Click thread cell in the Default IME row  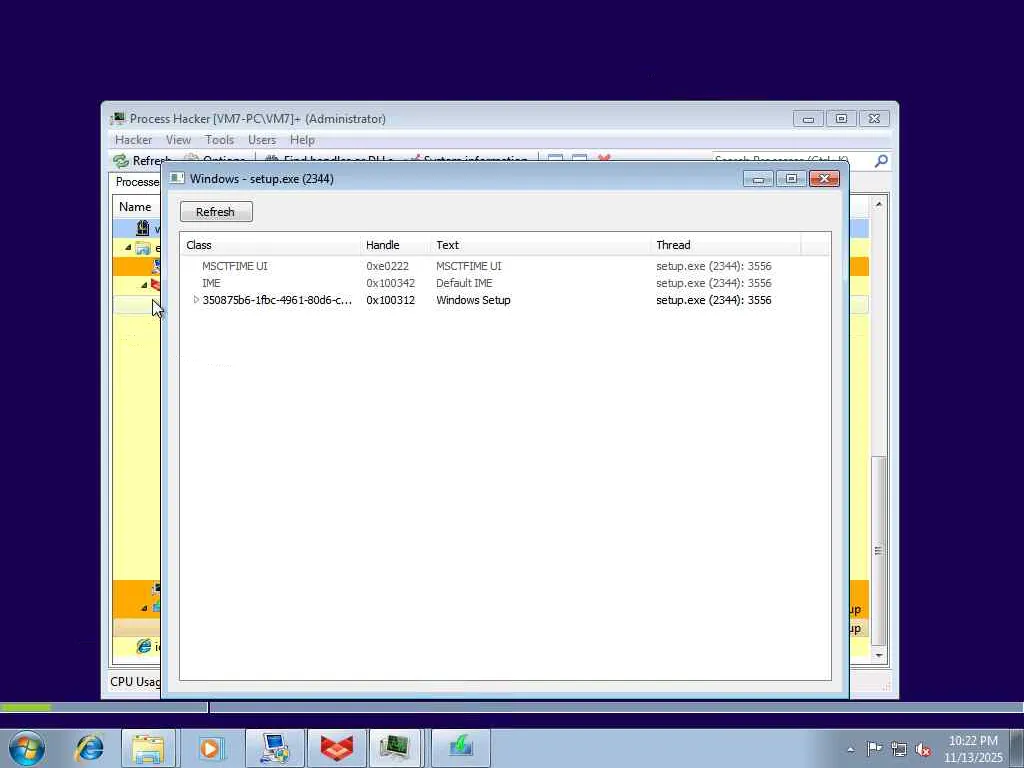tap(714, 283)
